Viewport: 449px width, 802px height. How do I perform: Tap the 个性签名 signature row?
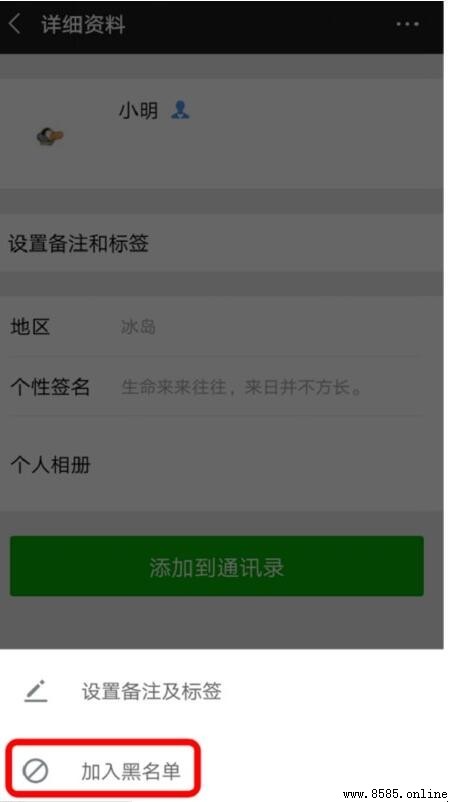pos(221,386)
